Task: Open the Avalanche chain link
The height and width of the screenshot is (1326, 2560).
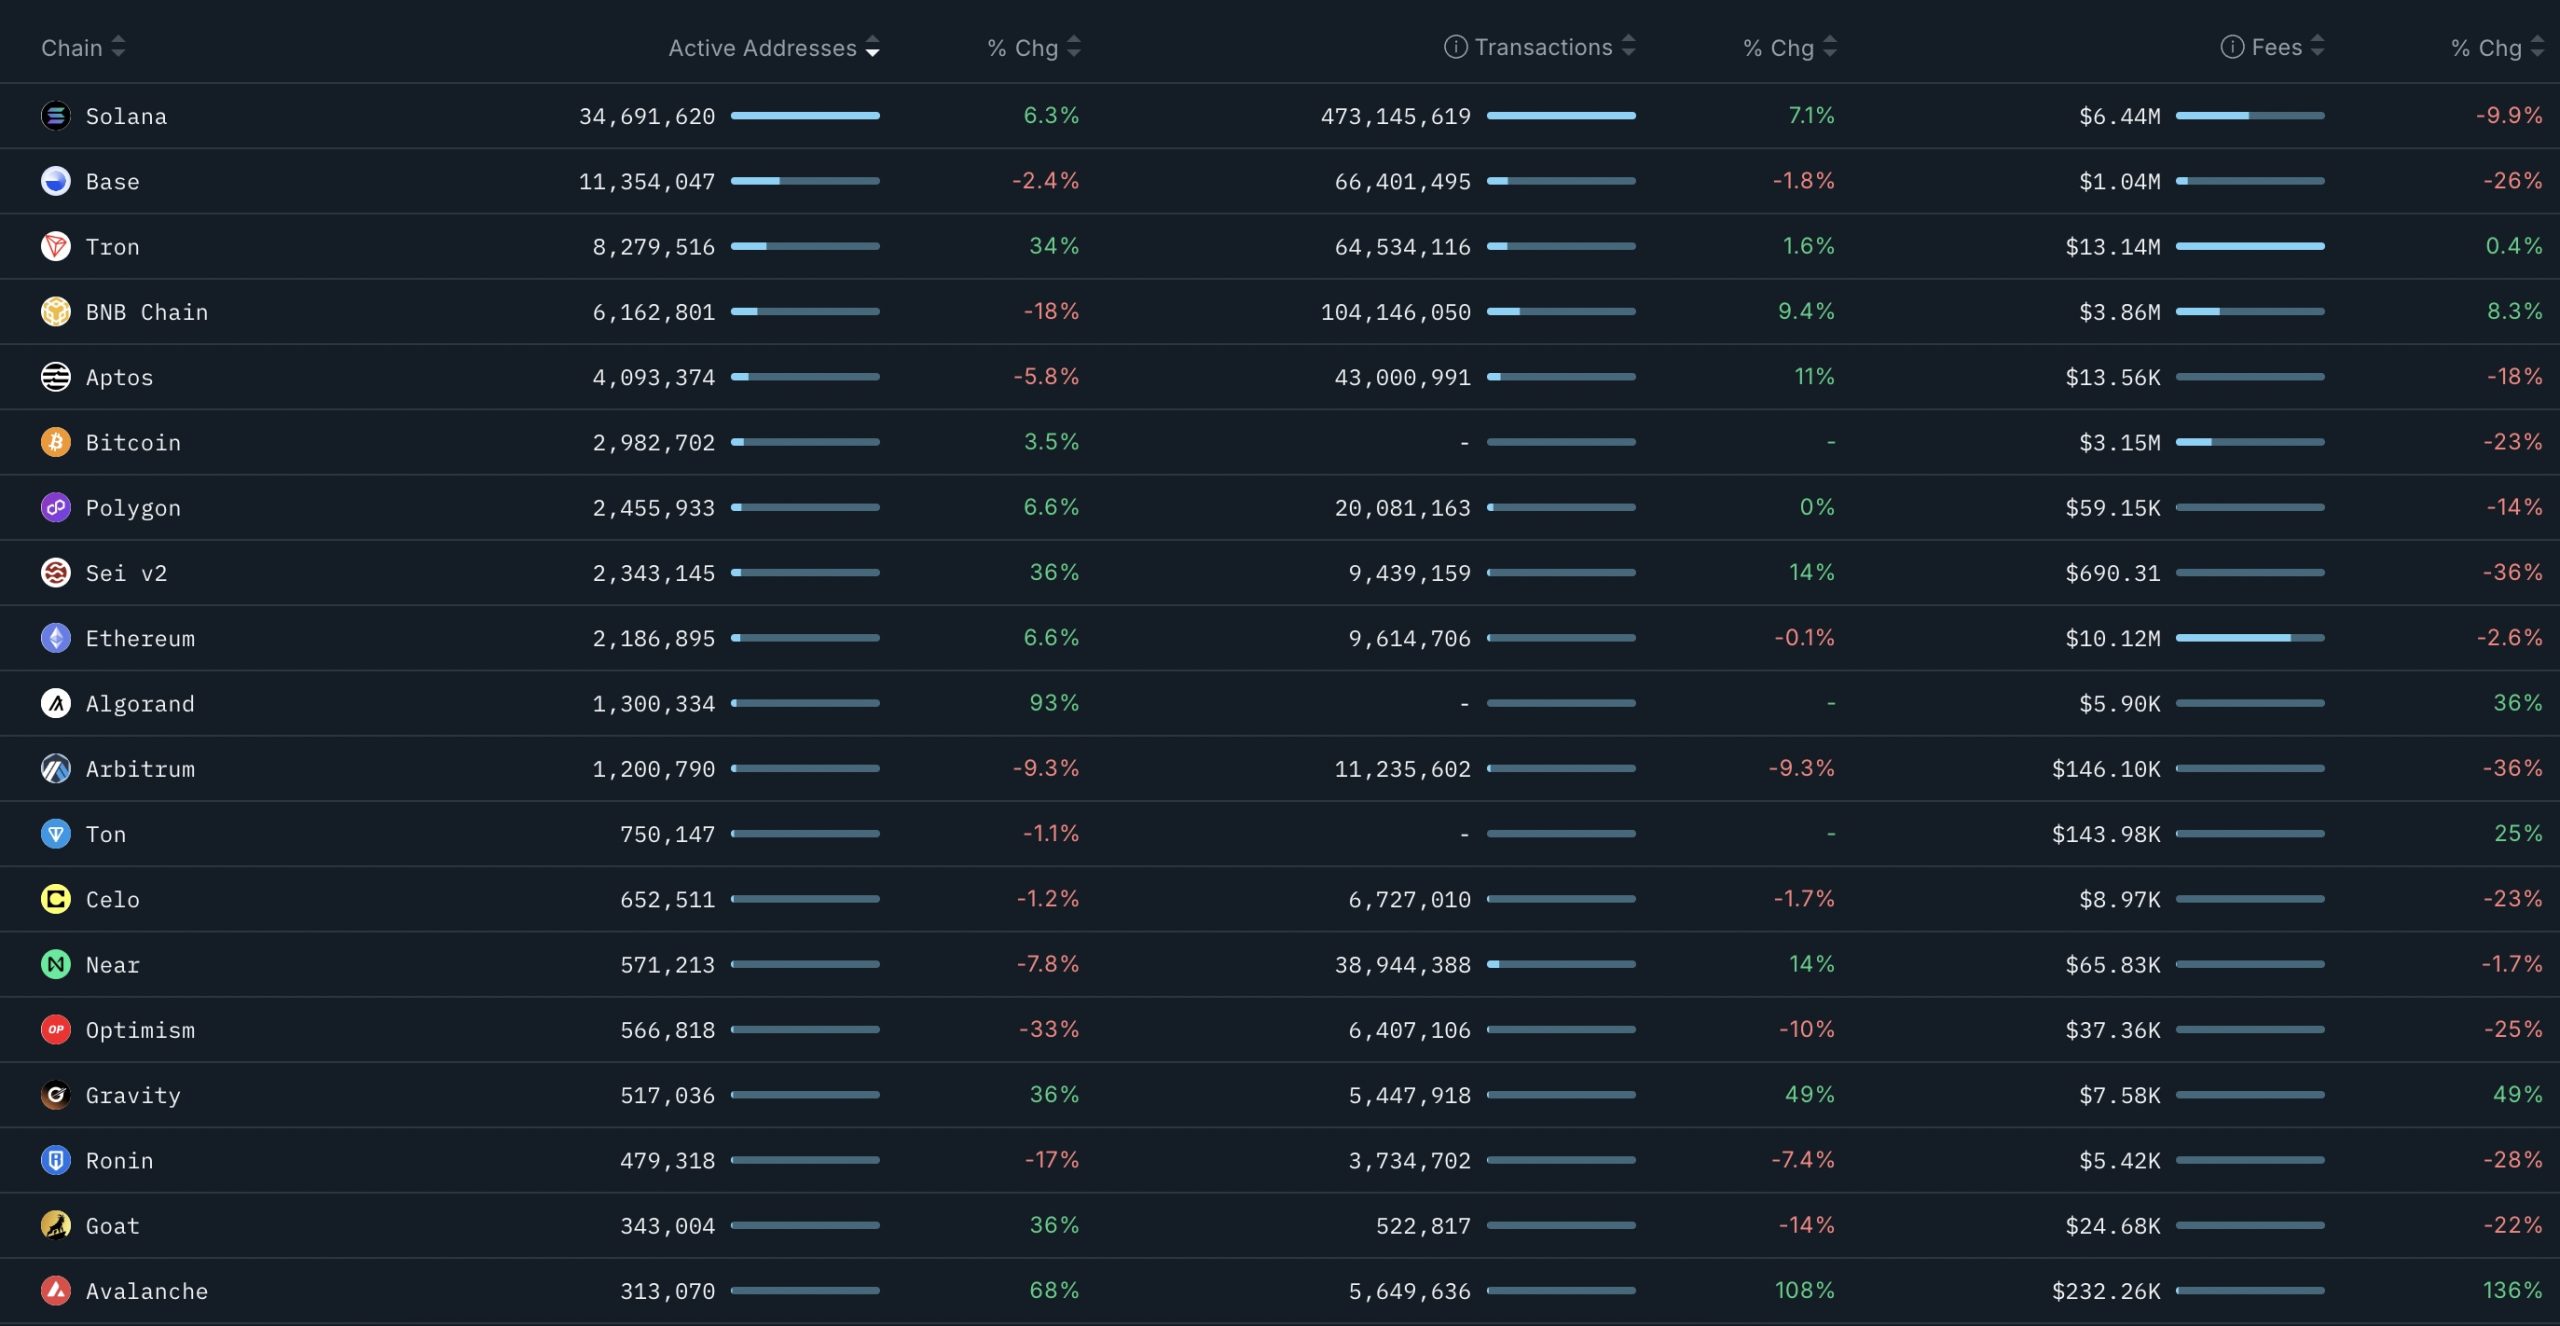Action: coord(147,1291)
